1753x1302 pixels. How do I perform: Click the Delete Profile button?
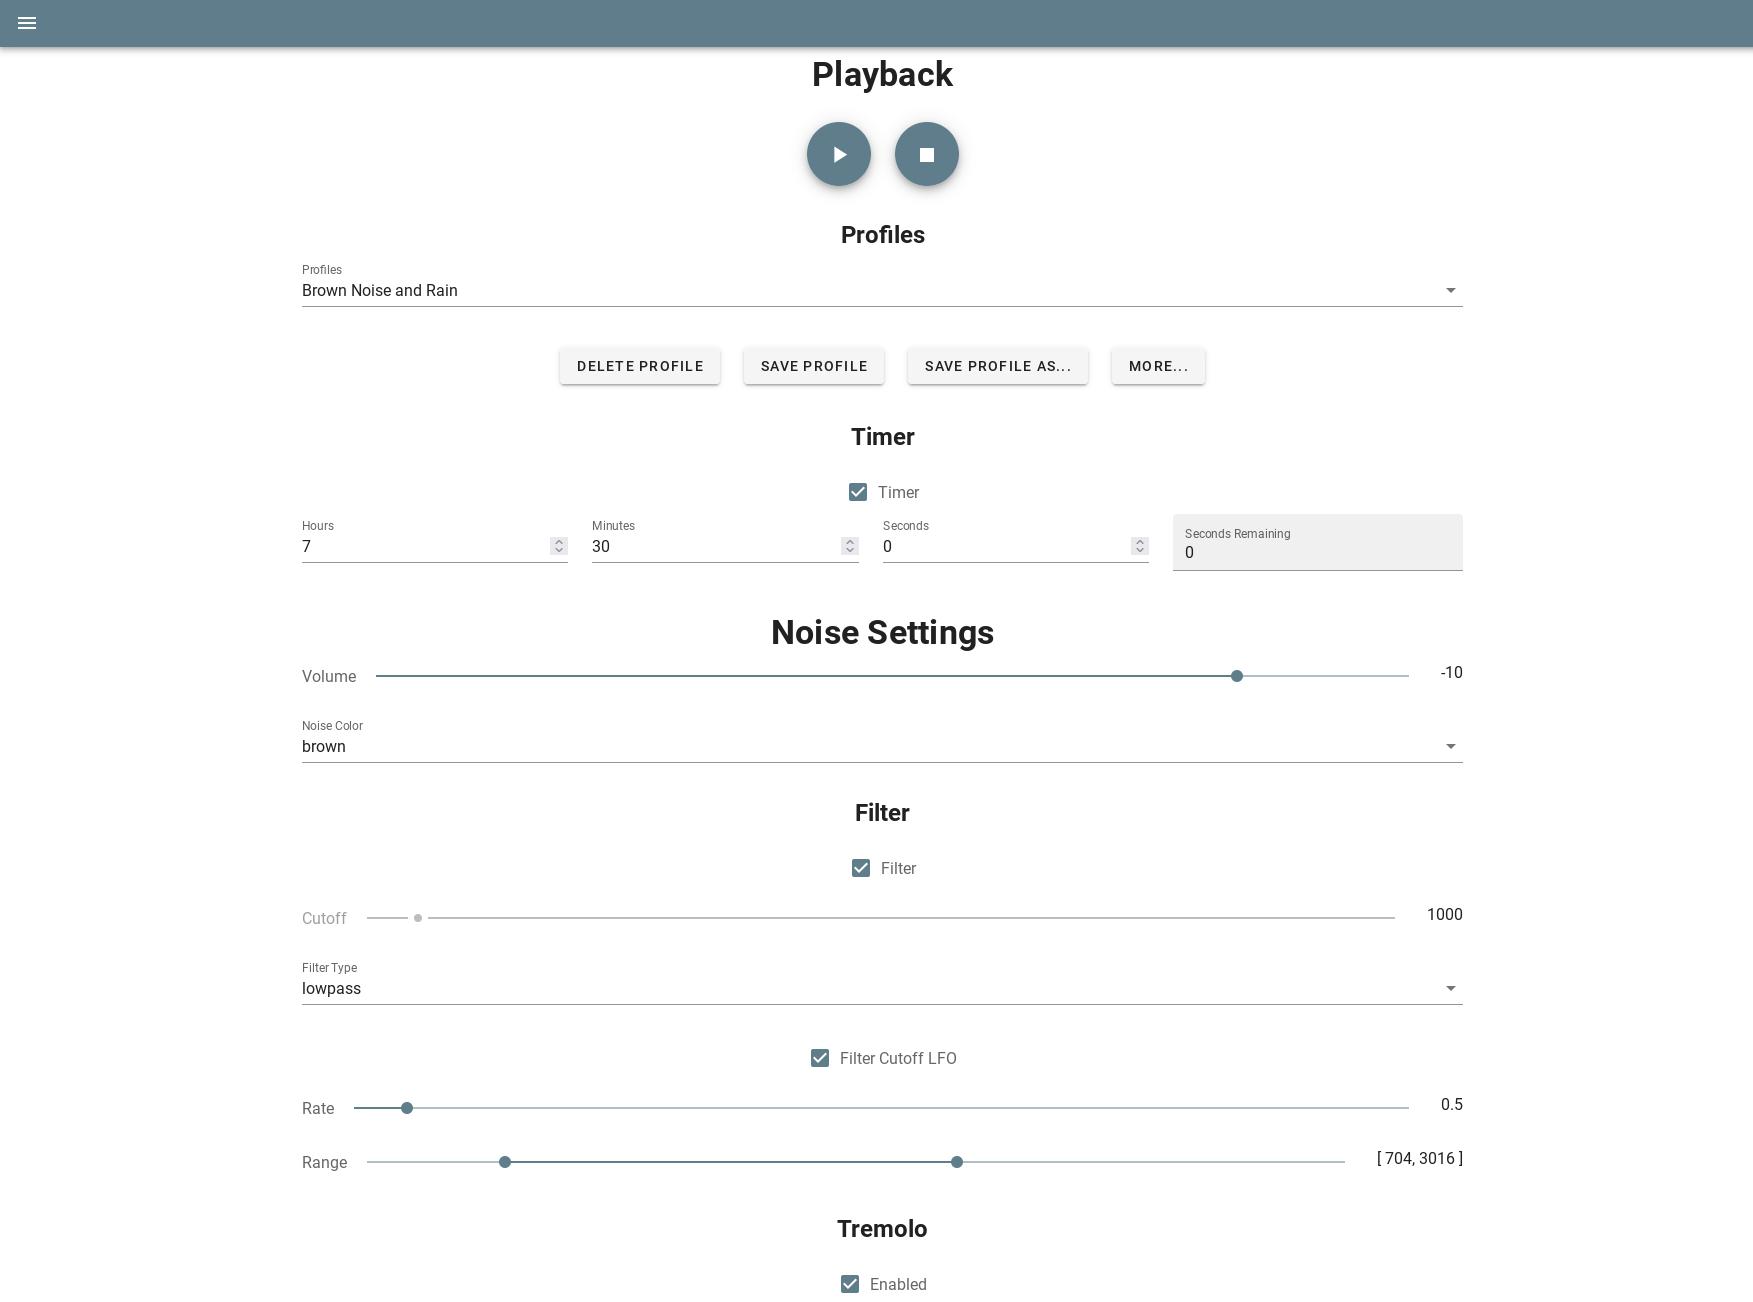640,366
